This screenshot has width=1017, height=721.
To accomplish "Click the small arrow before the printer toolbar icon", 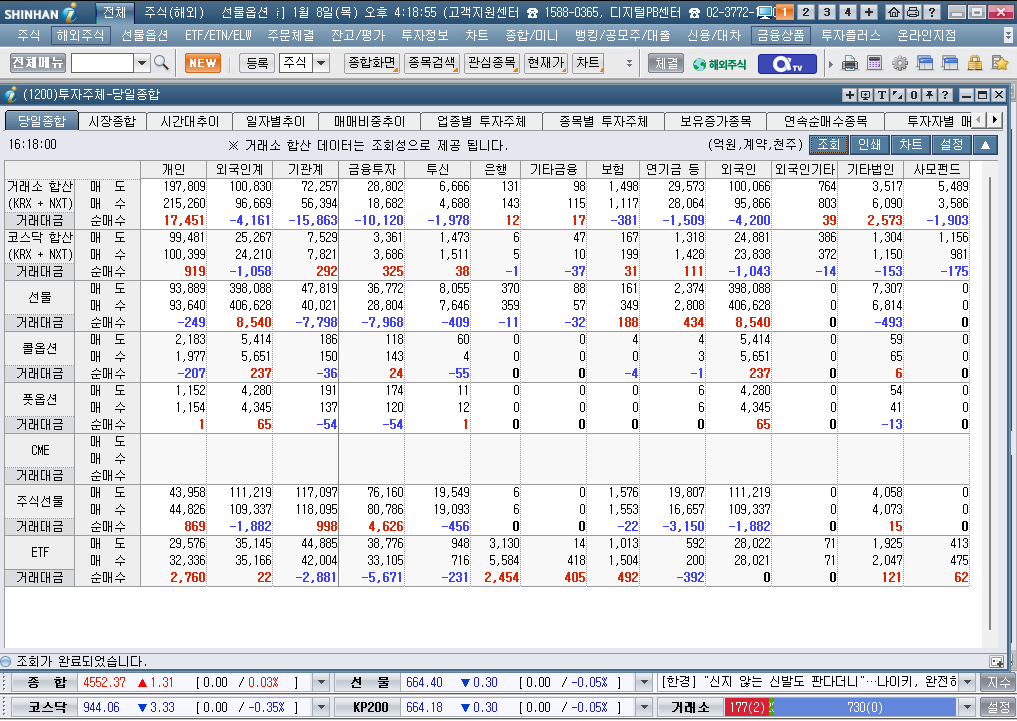I will coord(831,64).
